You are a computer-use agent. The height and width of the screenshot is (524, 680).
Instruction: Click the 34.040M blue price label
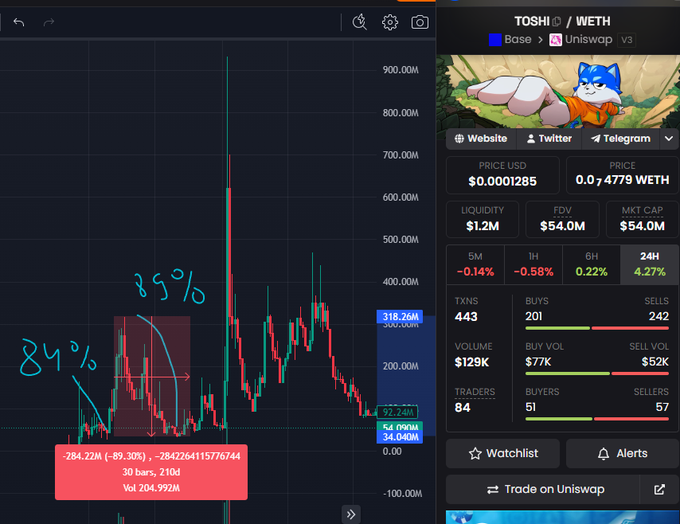click(x=400, y=437)
